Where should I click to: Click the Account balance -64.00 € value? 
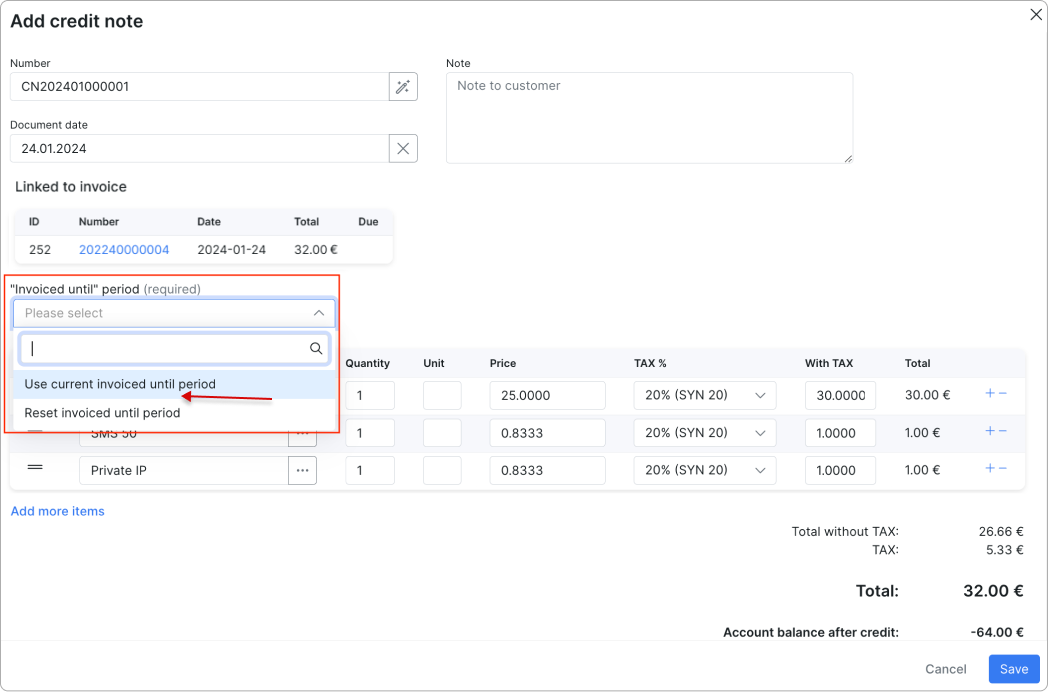tap(997, 632)
